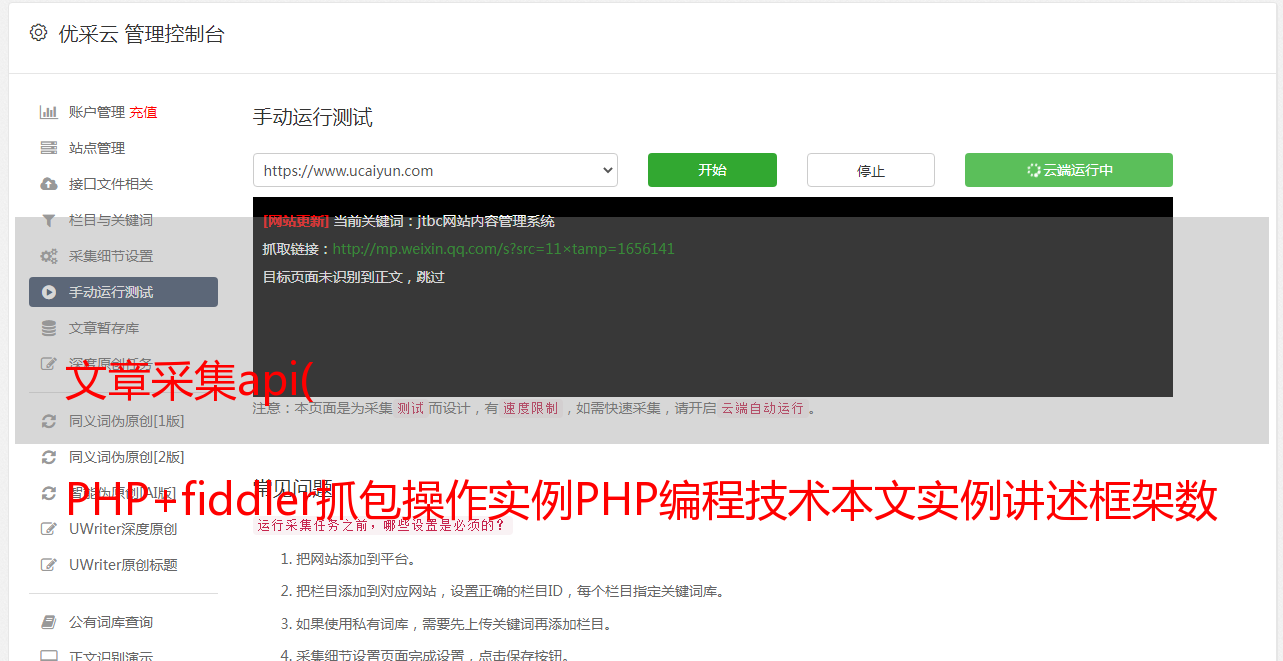Click the highlighted 速度限制 text
The width and height of the screenshot is (1283, 661).
click(x=531, y=408)
